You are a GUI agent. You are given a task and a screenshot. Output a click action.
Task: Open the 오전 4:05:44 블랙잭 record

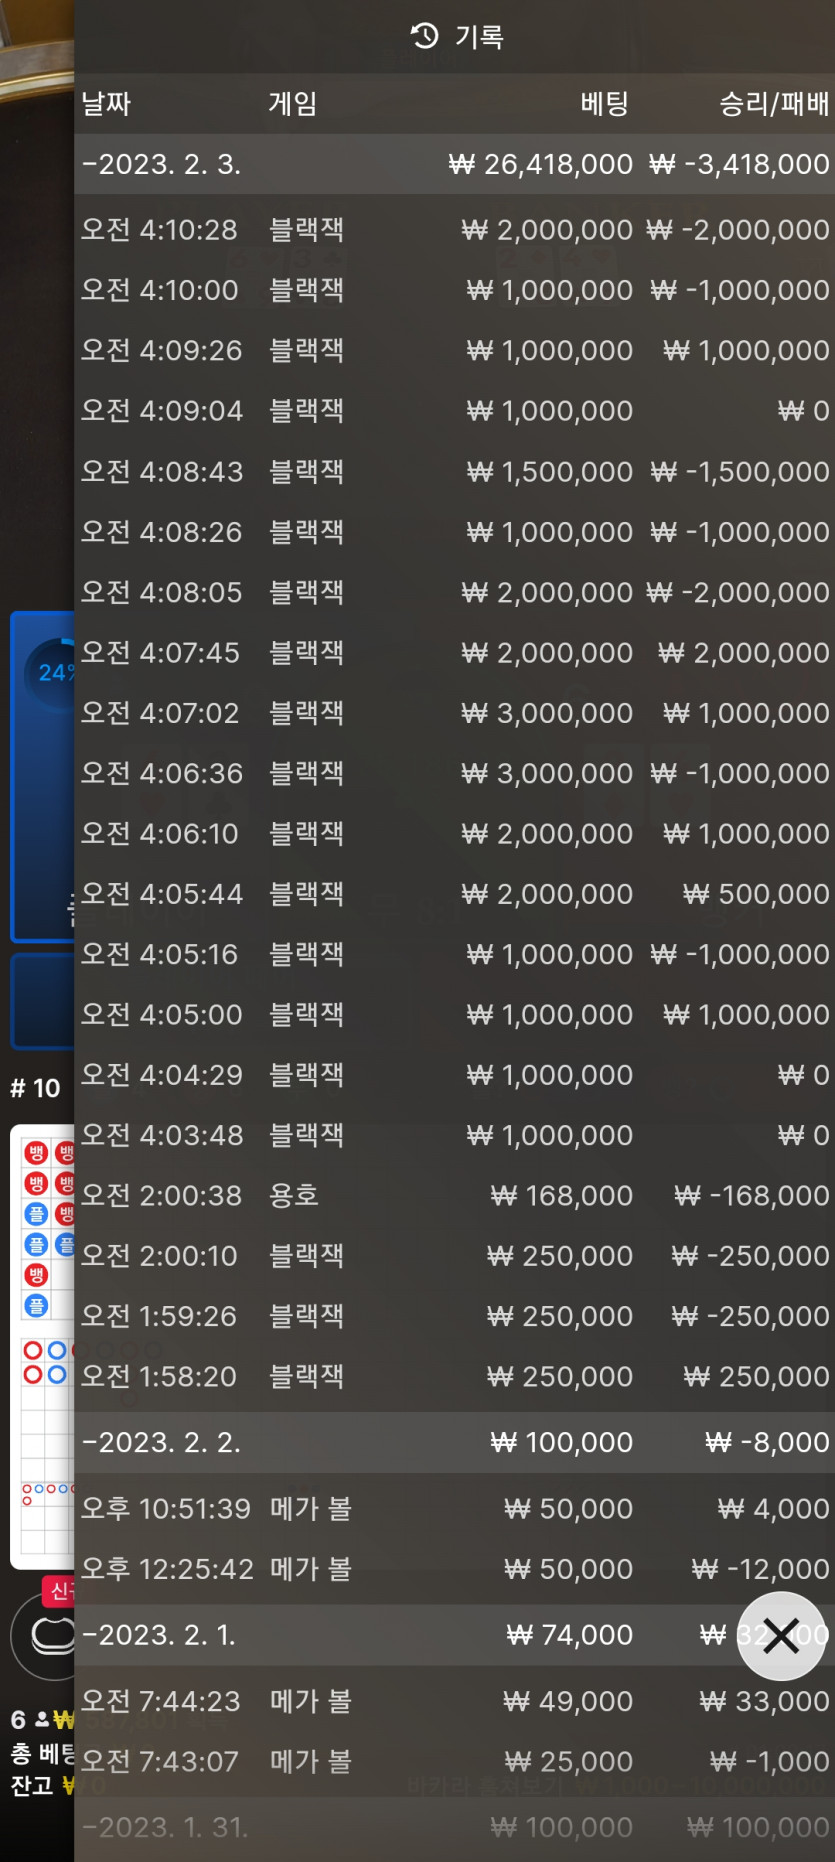tap(454, 894)
